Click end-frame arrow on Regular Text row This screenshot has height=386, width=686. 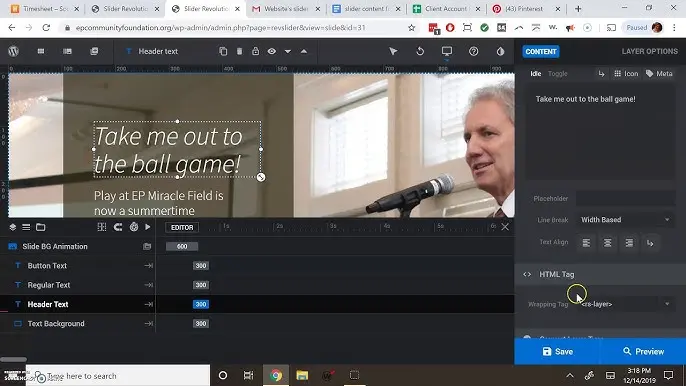(149, 285)
